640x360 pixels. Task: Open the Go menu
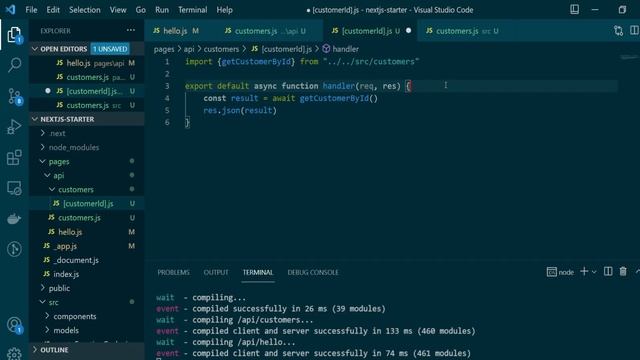point(140,10)
